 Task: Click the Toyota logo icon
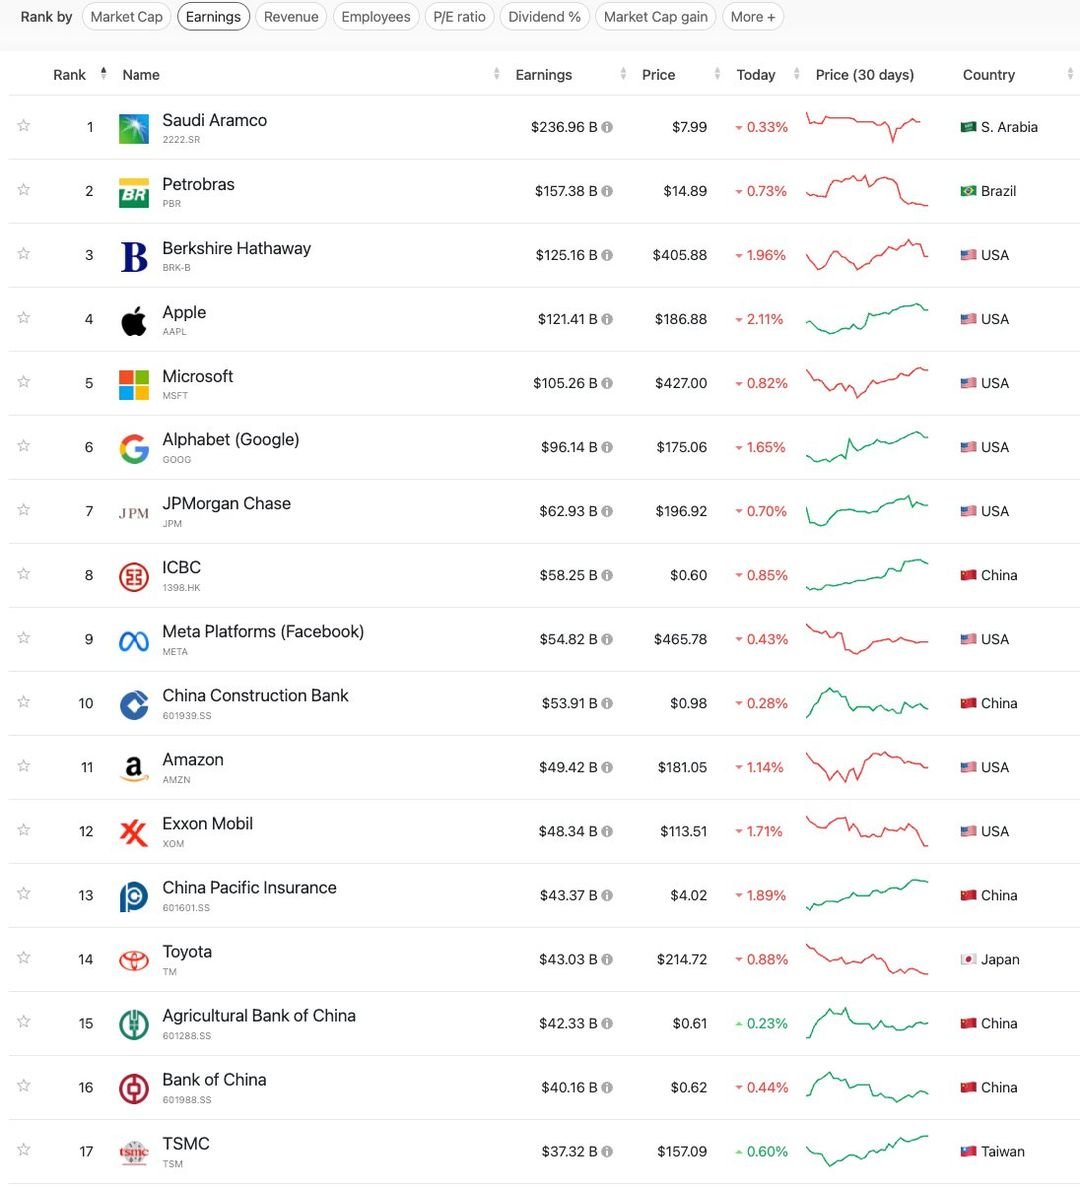tap(134, 961)
